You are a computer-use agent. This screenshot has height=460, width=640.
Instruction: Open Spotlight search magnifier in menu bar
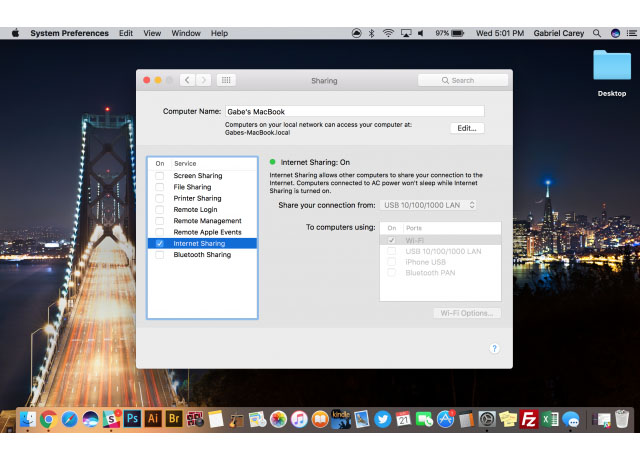pos(597,33)
